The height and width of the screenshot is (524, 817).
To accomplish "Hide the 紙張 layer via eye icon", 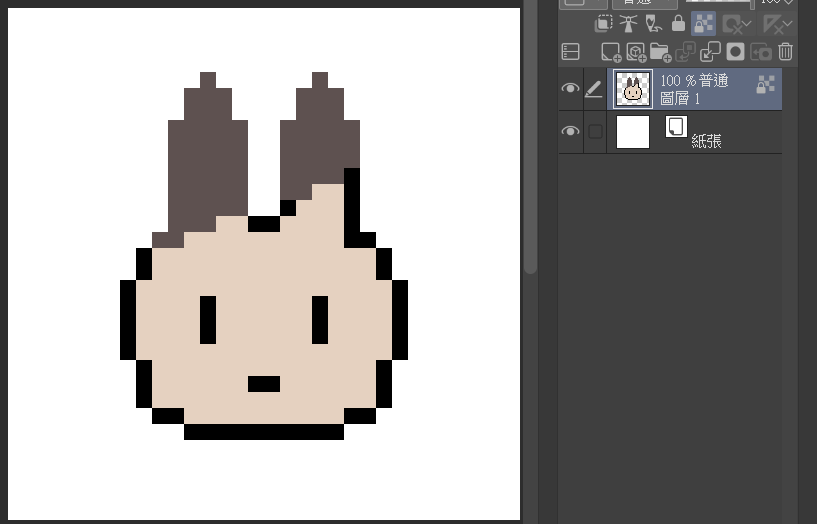I will 570,131.
